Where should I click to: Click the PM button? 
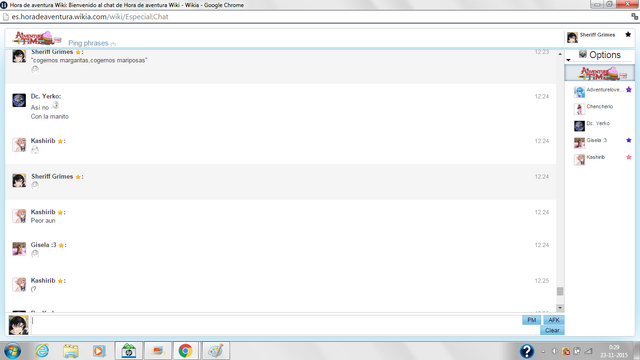coord(531,320)
